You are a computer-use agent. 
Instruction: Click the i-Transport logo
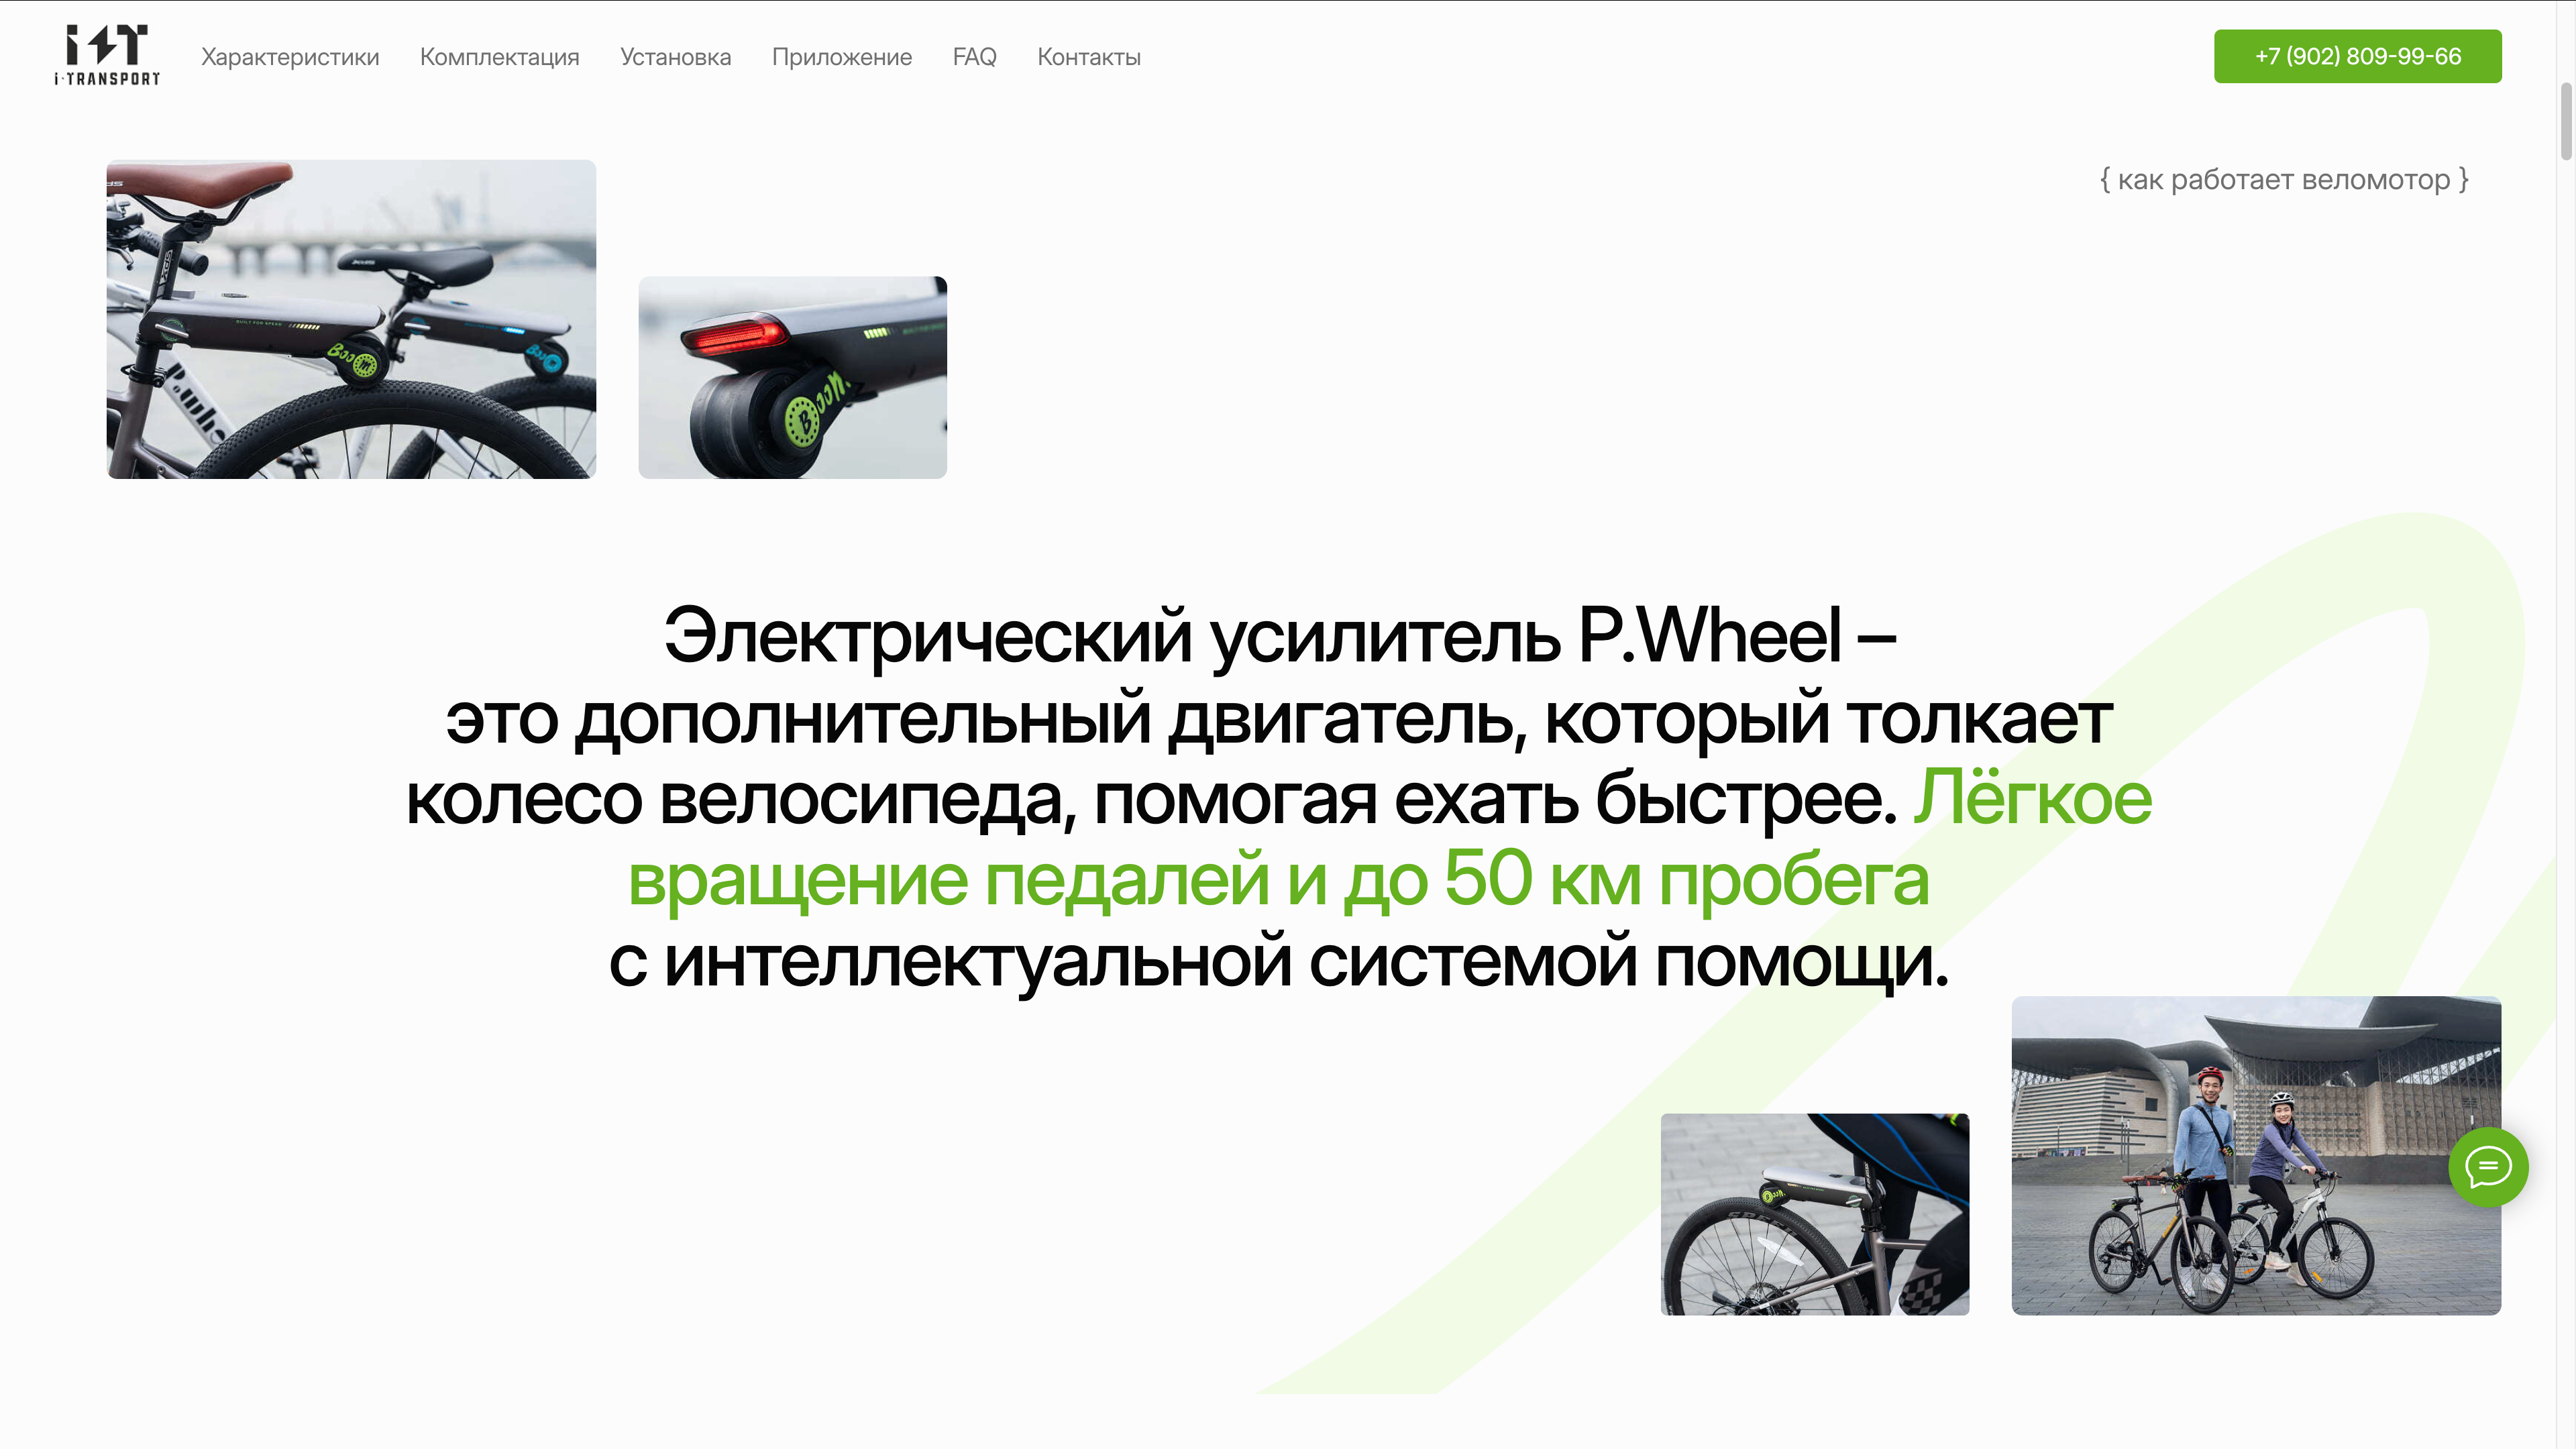click(x=107, y=56)
